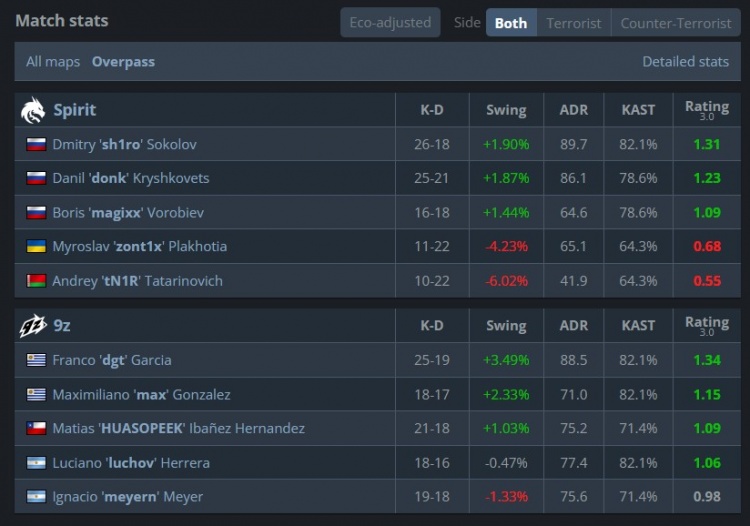
Task: Toggle the Eco-adjusted stats button
Action: (x=390, y=22)
